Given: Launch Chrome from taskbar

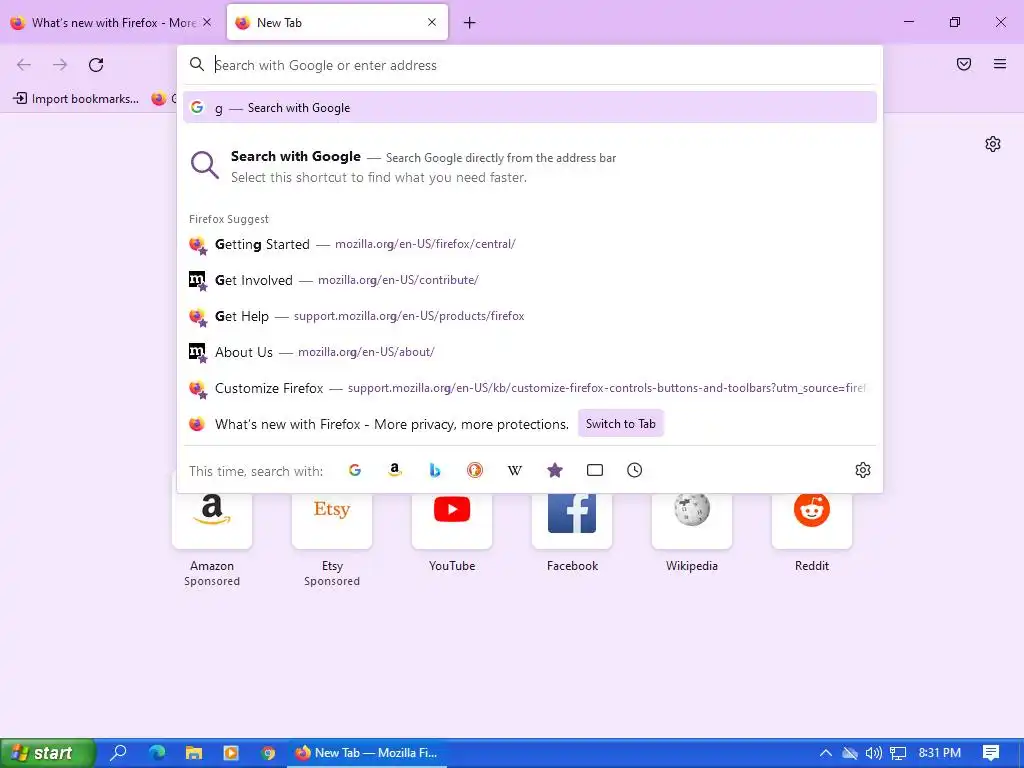Looking at the screenshot, I should (268, 753).
